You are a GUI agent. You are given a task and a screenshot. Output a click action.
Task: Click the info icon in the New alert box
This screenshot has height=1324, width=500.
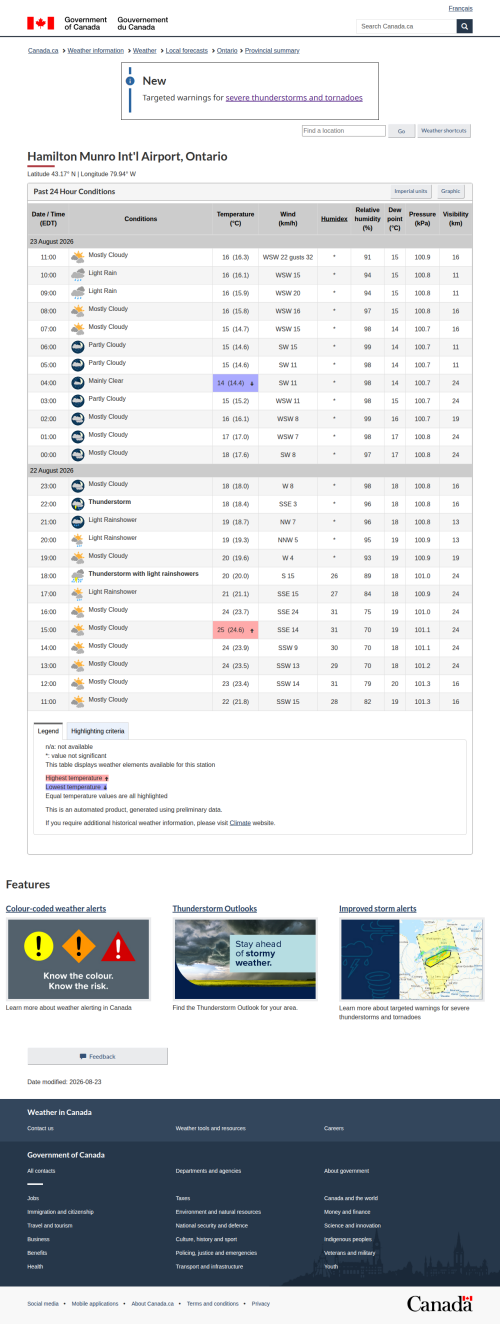[128, 81]
